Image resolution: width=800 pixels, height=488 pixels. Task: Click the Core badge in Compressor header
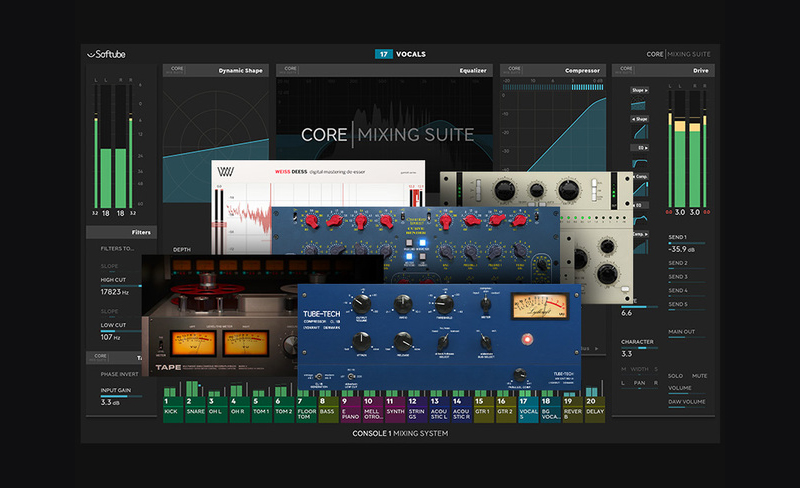pos(515,71)
